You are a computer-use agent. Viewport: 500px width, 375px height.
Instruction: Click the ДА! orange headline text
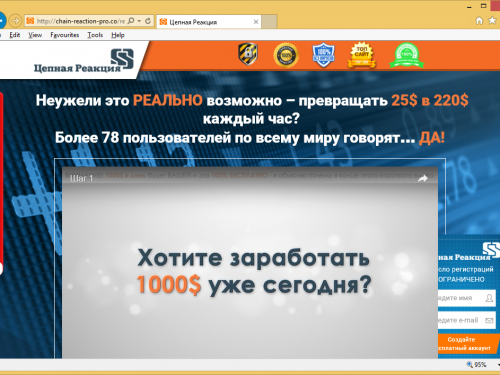(432, 137)
